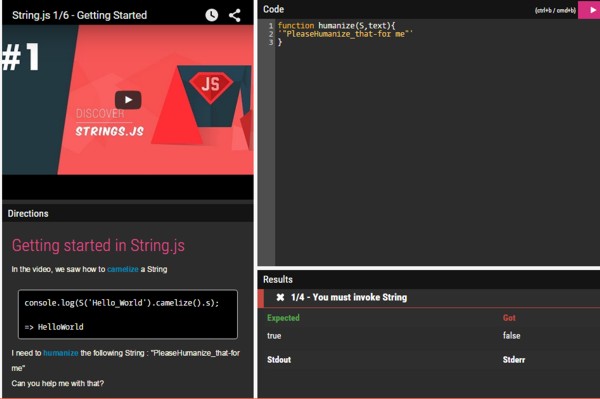Click the failed test X icon
Screen dimensions: 600x399
pyautogui.click(x=280, y=297)
